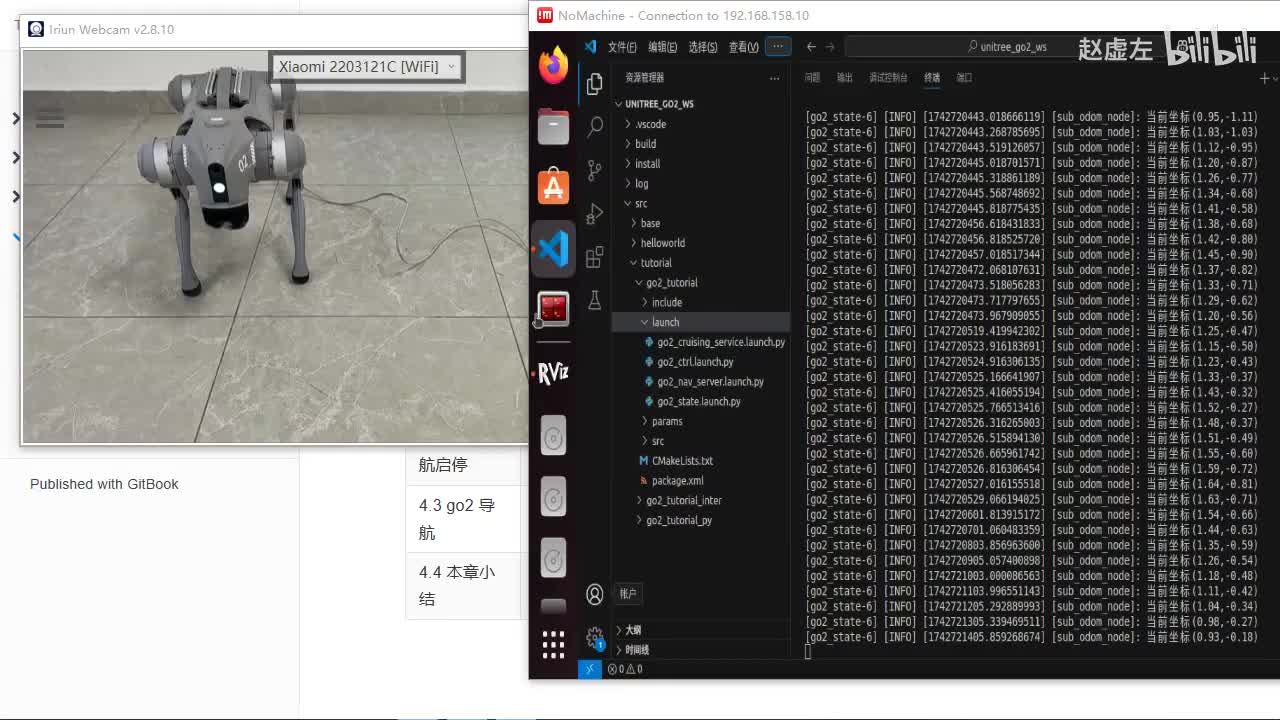The width and height of the screenshot is (1280, 720).
Task: Open the Files manager in the dock
Action: coord(553,126)
